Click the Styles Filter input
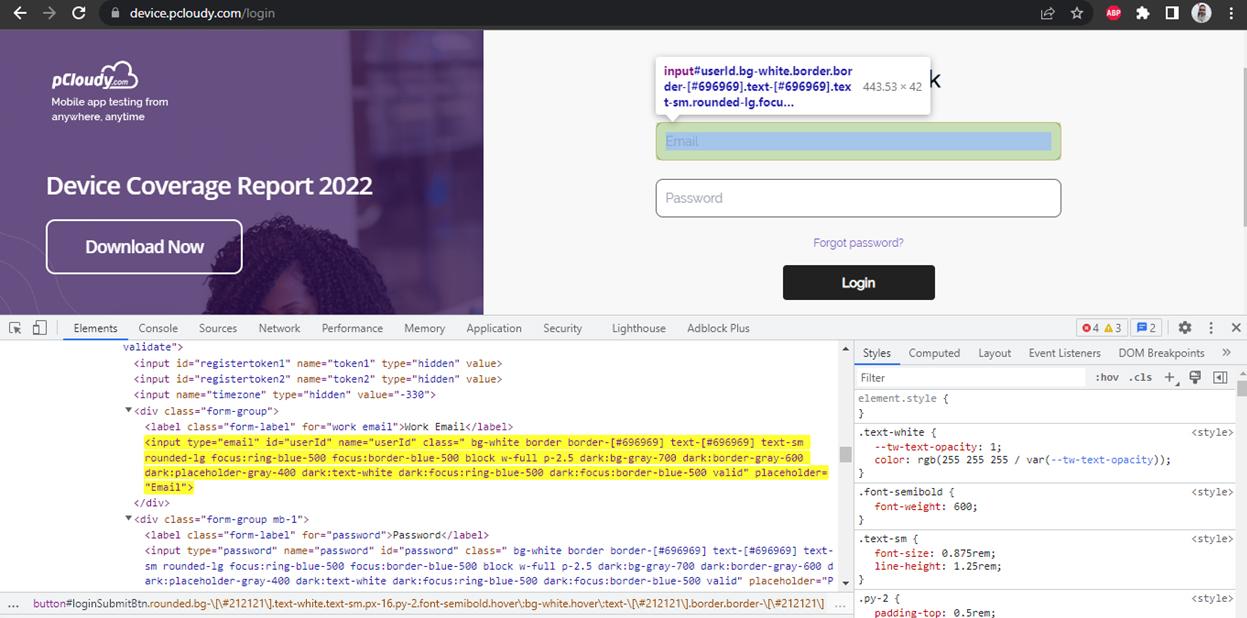The width and height of the screenshot is (1247, 618). click(x=970, y=378)
